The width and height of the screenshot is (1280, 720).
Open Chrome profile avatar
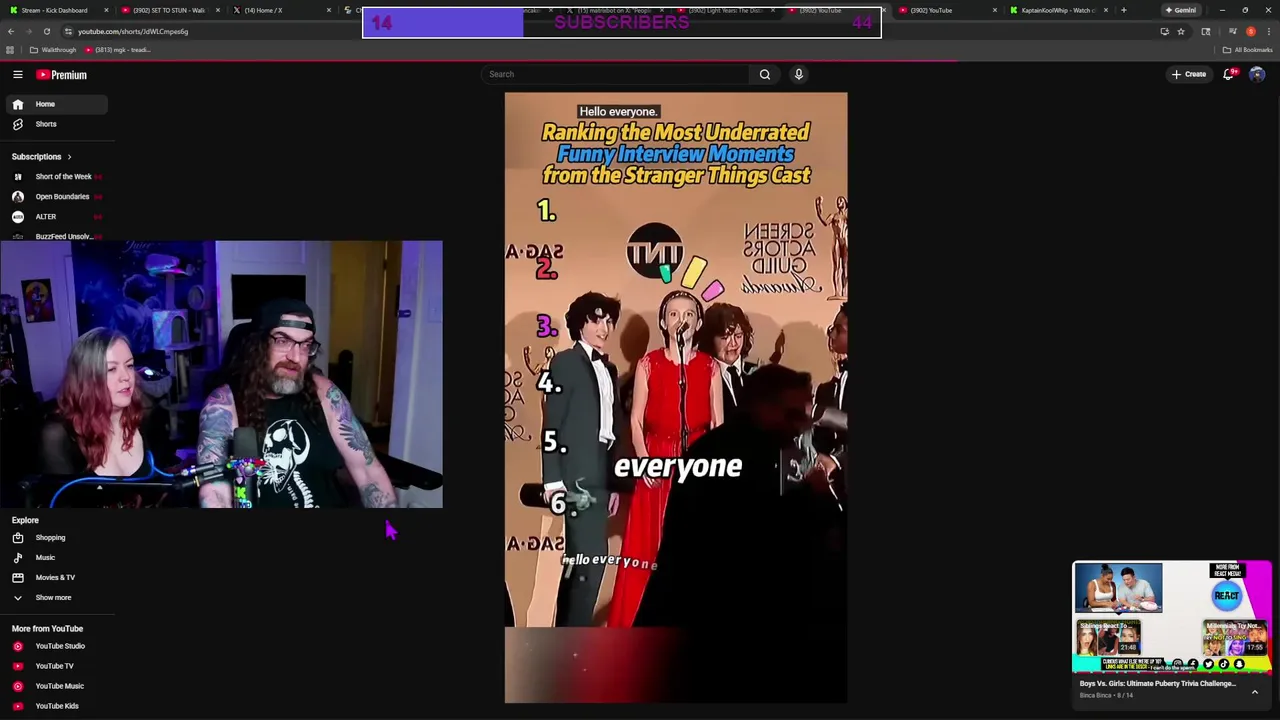[1250, 31]
